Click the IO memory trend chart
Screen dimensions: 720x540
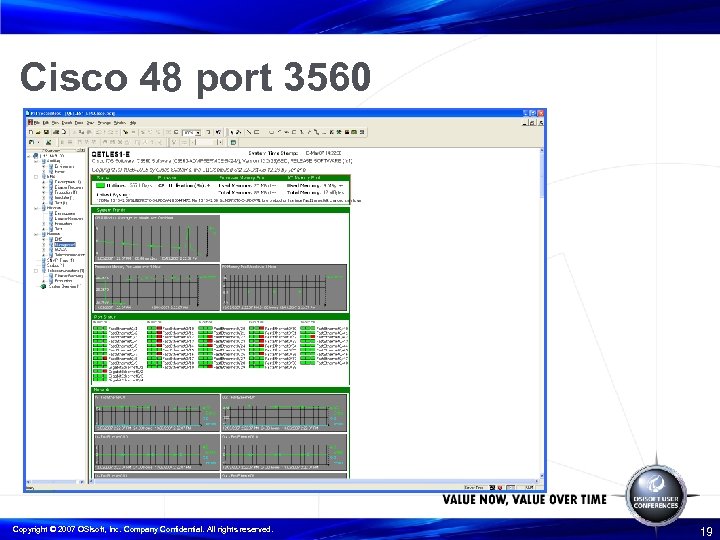pos(284,287)
